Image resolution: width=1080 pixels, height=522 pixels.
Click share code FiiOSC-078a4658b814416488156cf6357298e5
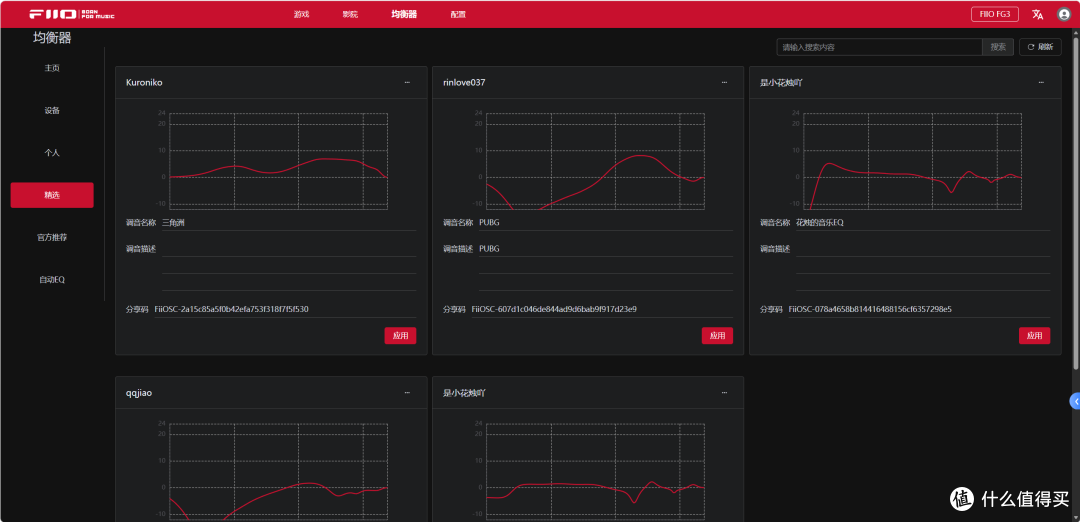tap(870, 309)
